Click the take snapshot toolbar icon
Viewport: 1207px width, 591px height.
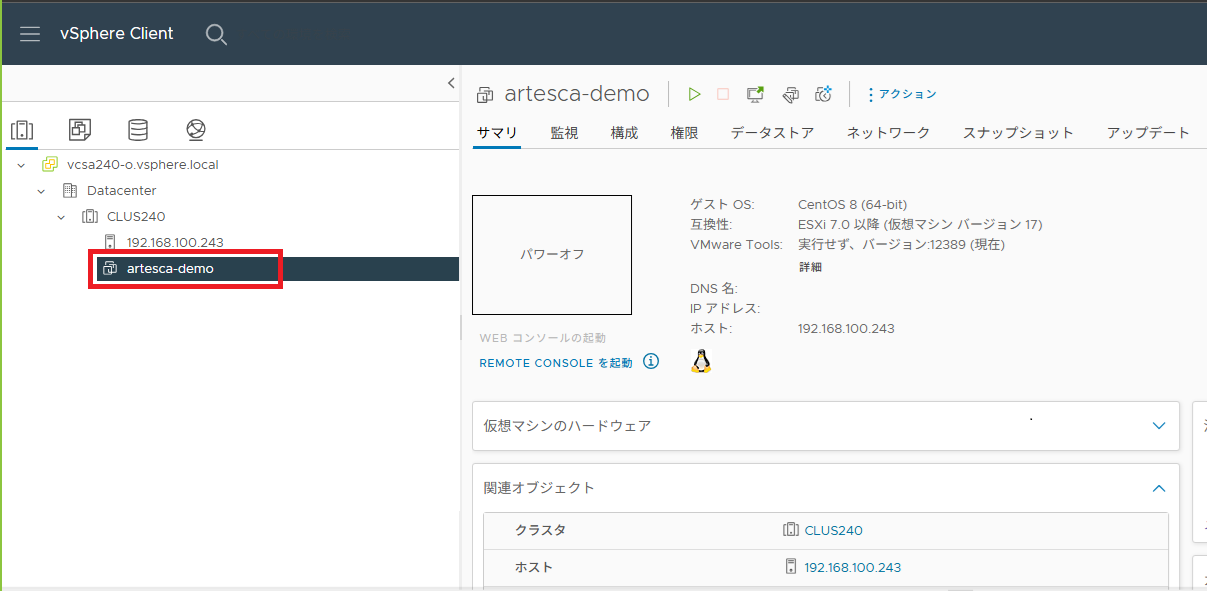pyautogui.click(x=824, y=94)
